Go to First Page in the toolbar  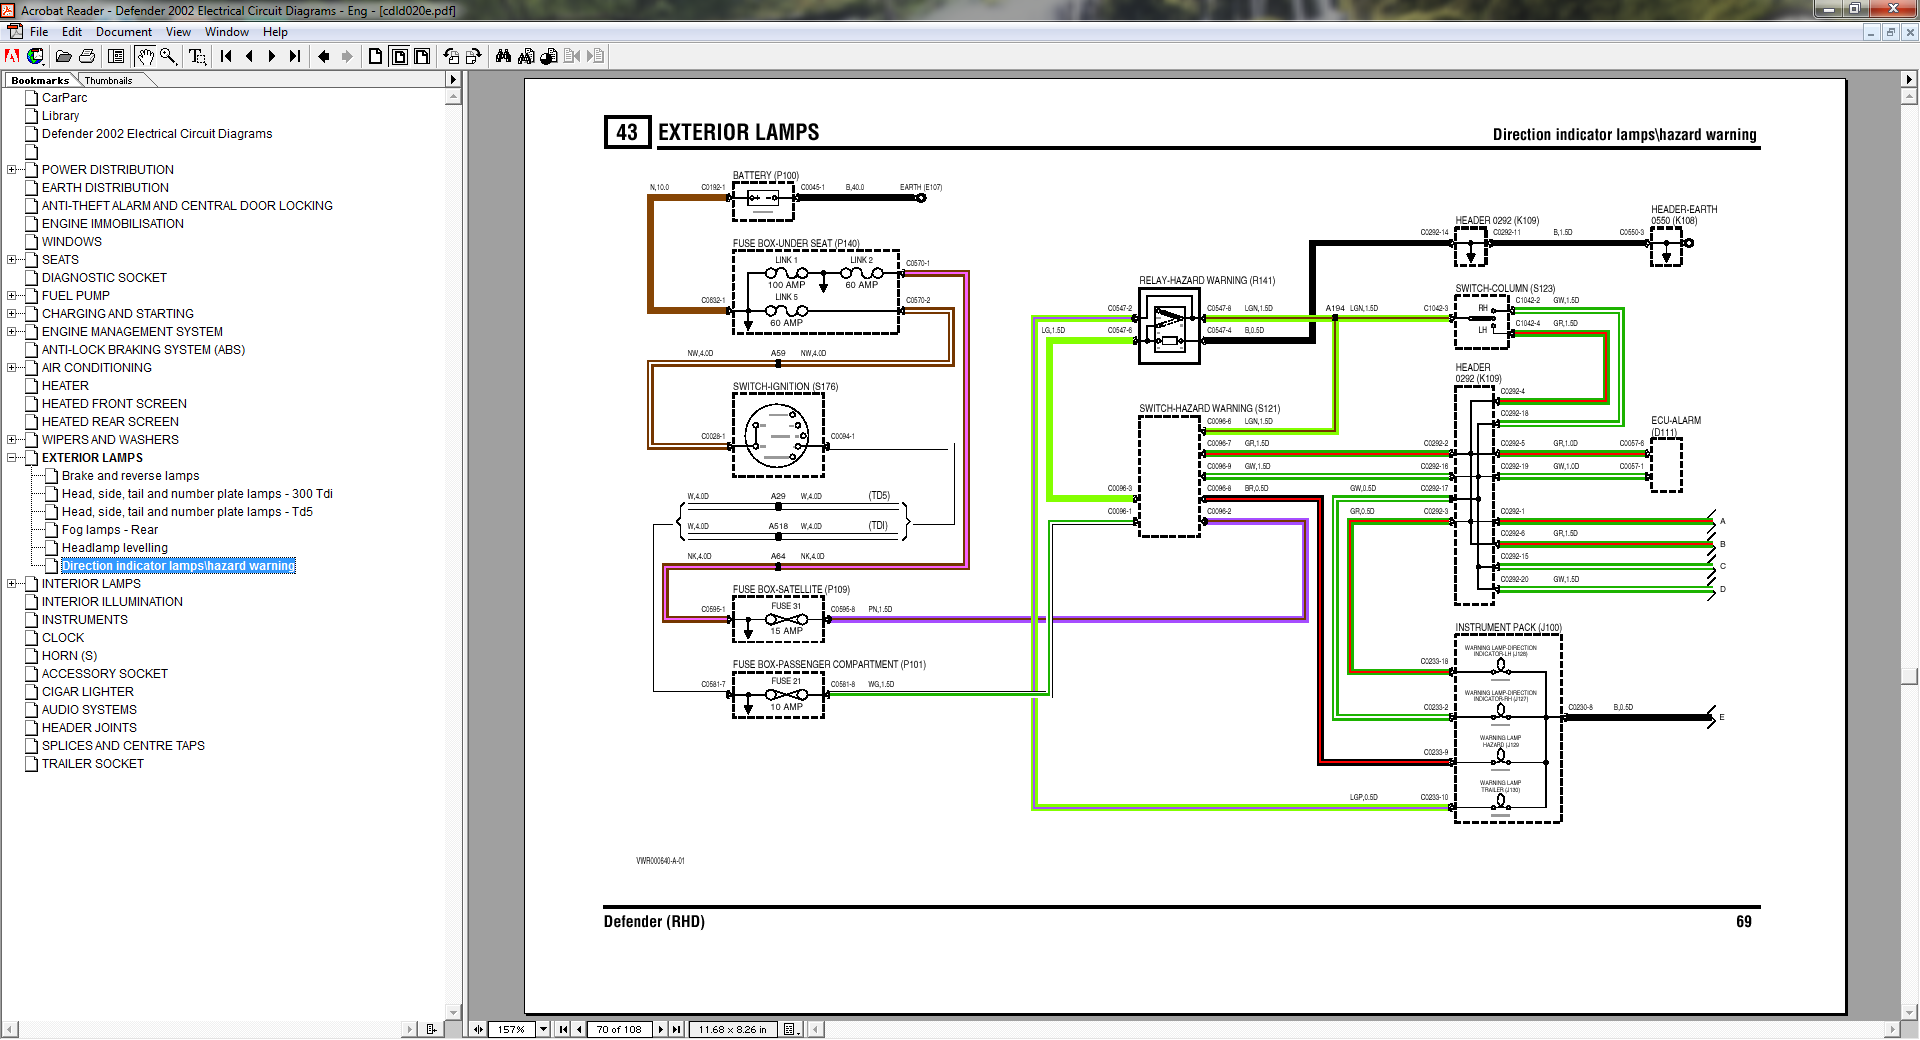coord(226,56)
